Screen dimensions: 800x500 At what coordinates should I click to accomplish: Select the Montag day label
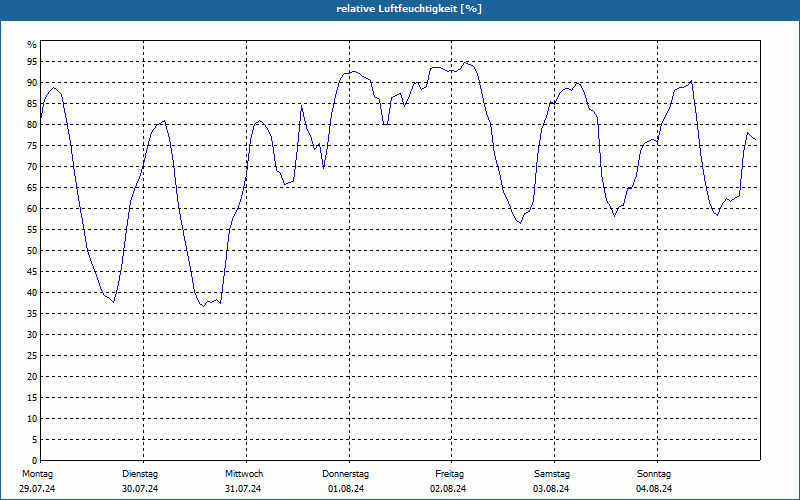point(37,474)
